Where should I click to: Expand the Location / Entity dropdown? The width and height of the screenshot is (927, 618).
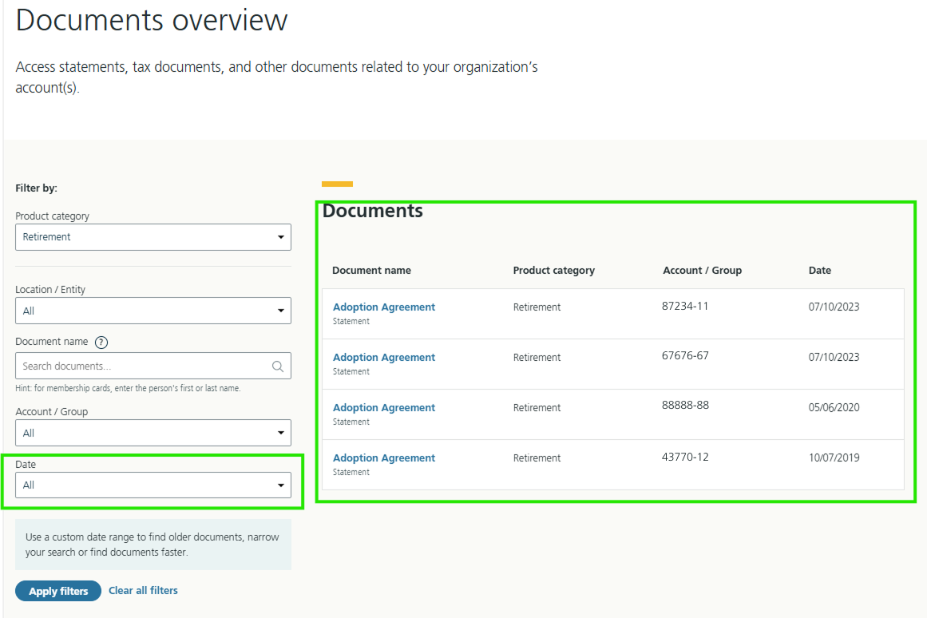153,310
